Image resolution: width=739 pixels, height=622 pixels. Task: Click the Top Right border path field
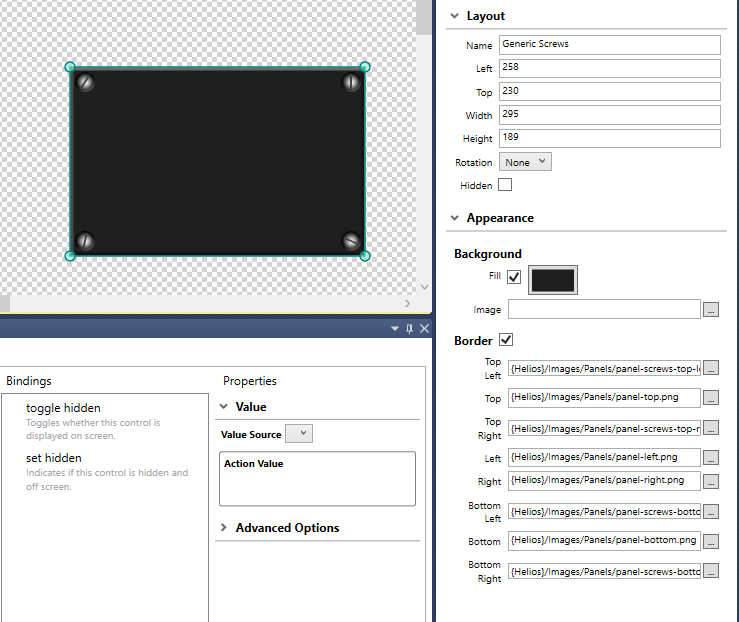pos(604,428)
